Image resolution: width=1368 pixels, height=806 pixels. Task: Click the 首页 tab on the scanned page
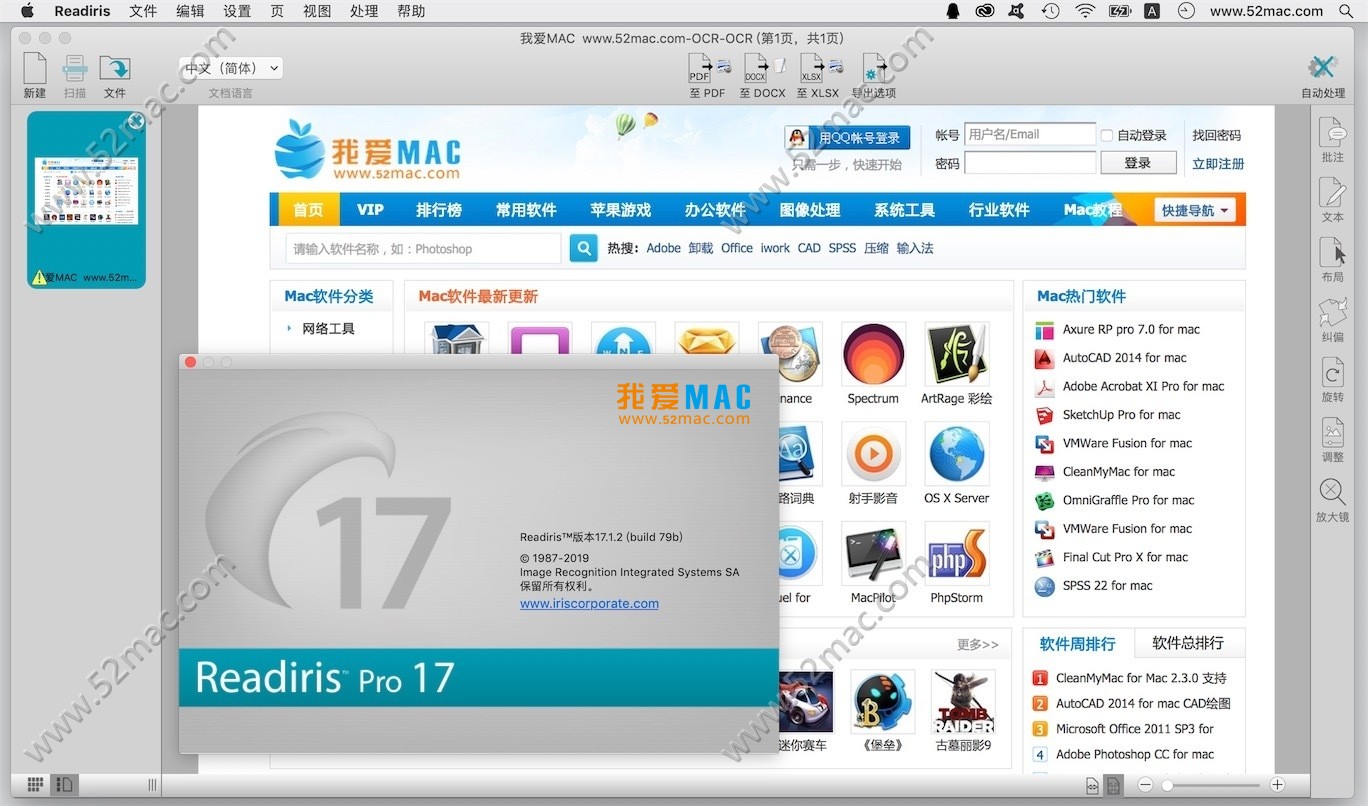coord(308,210)
